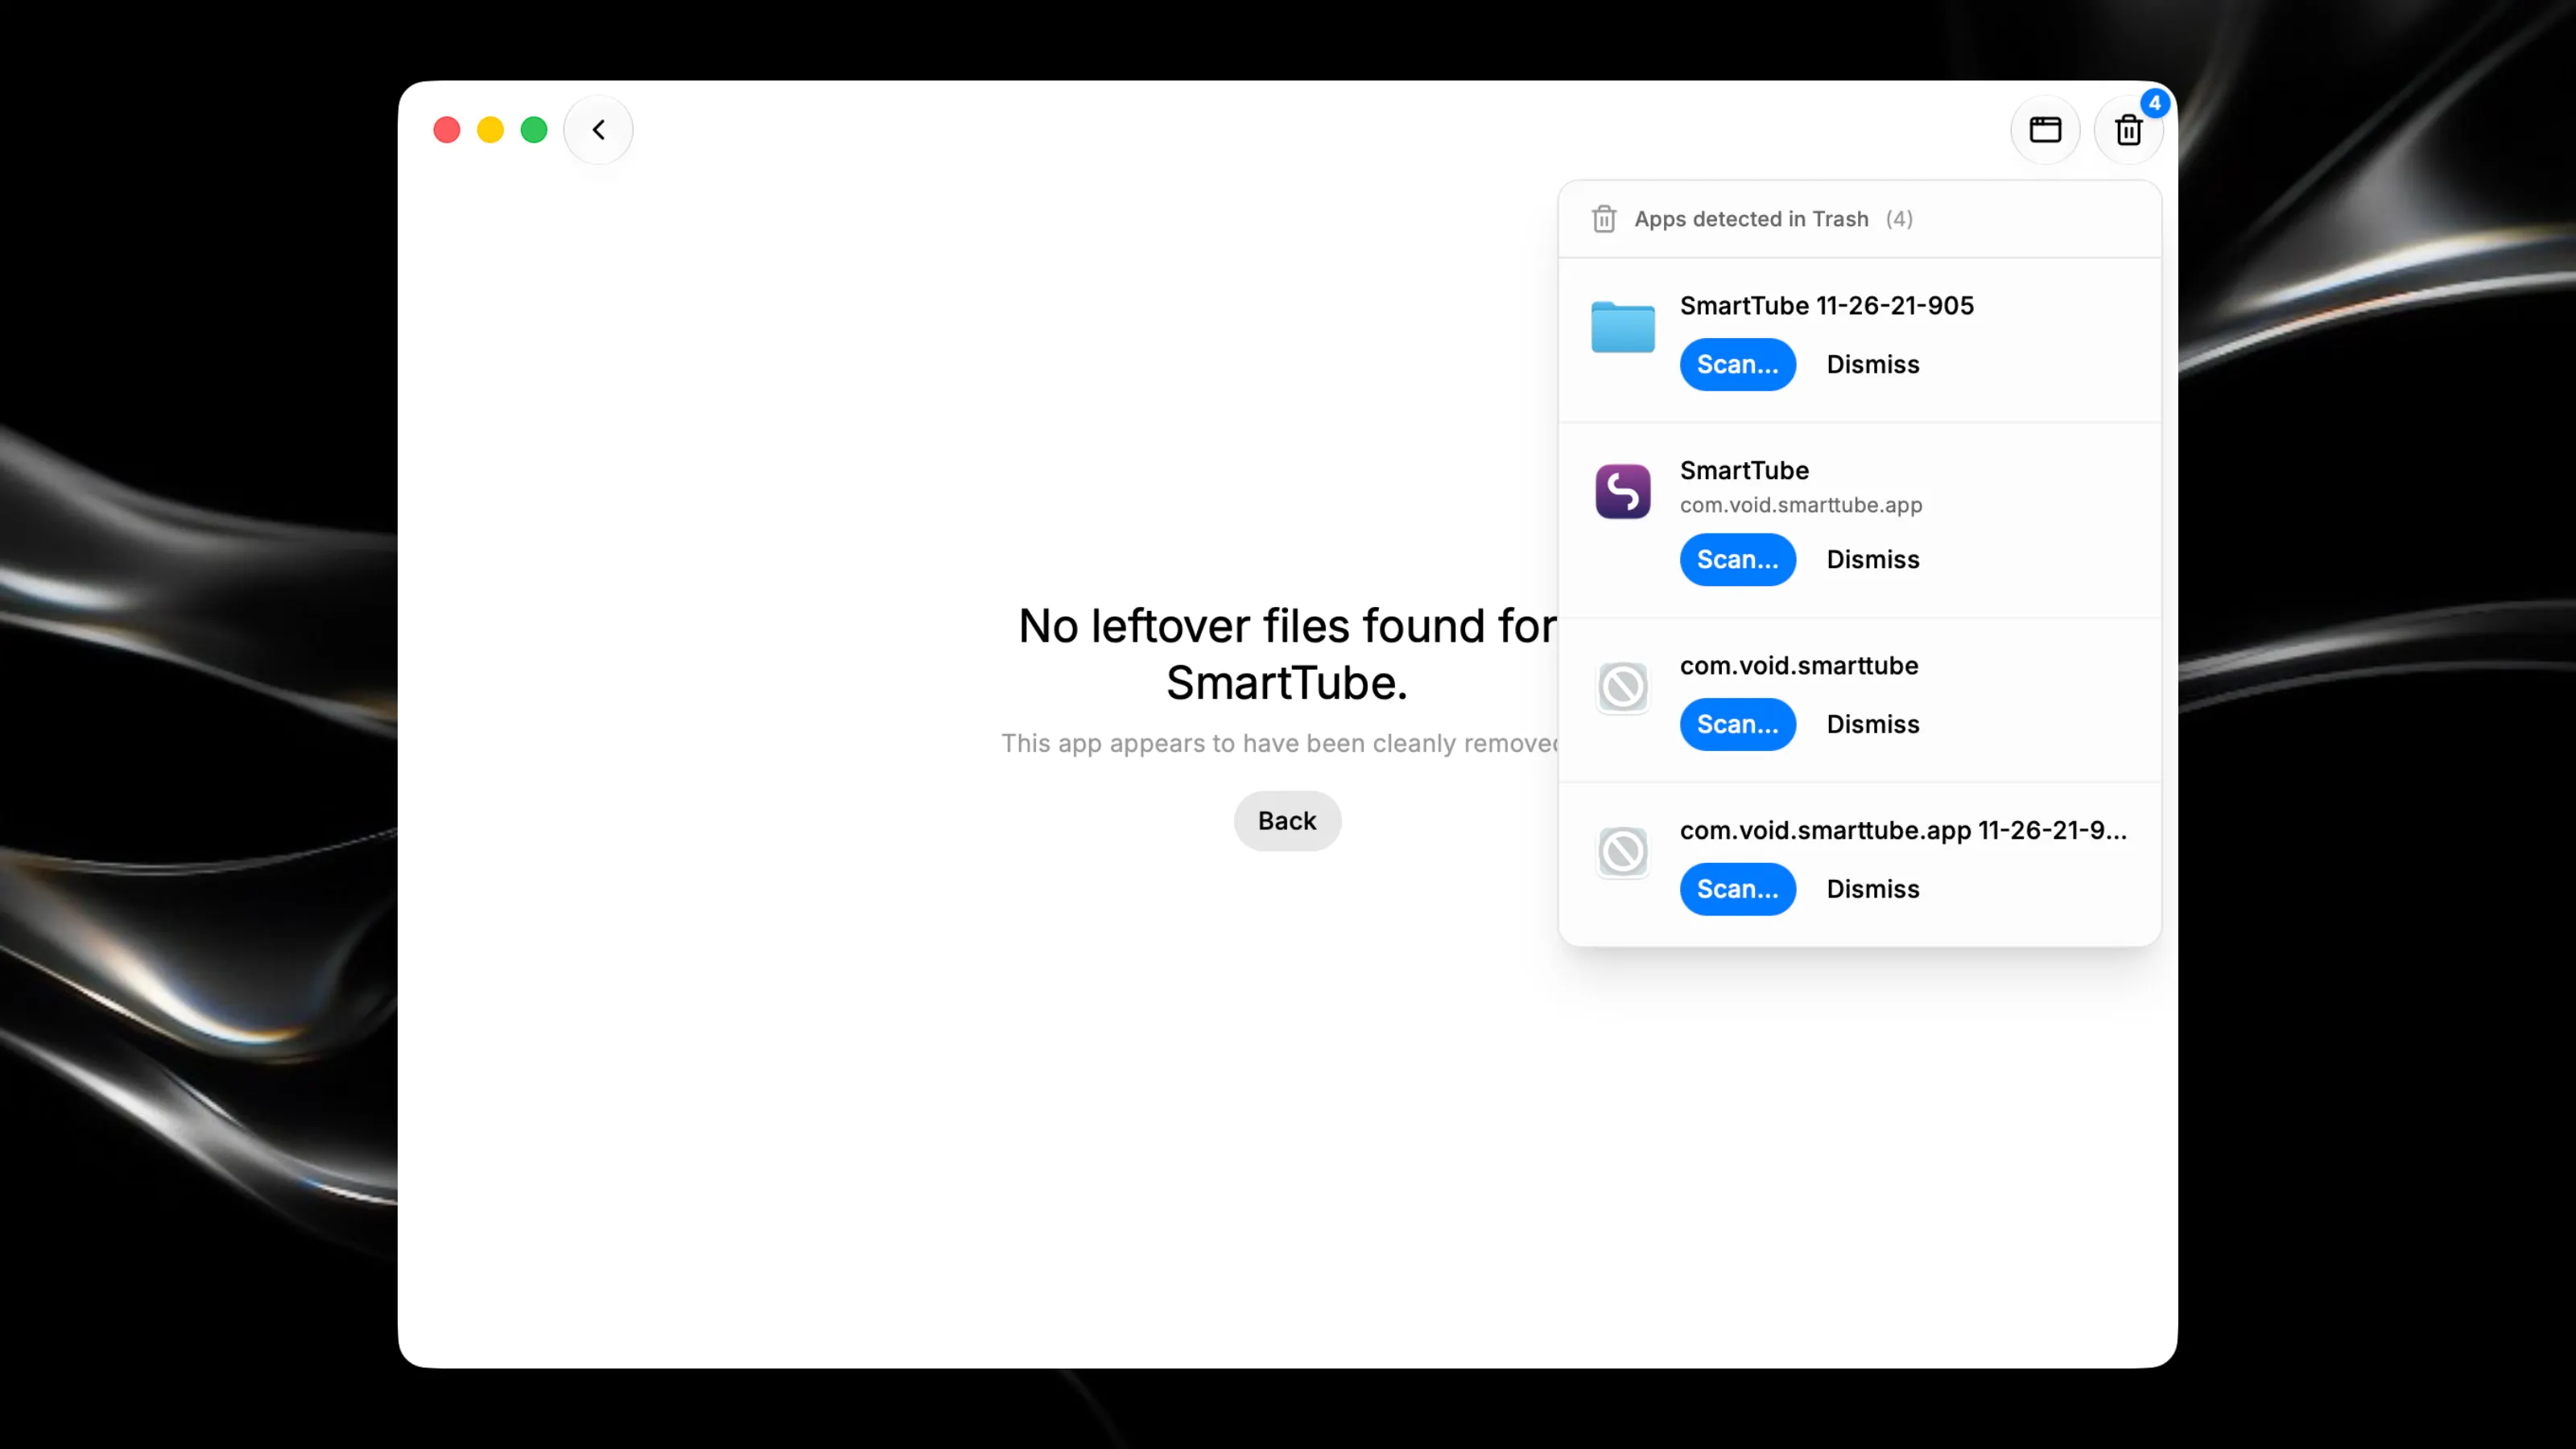Close the window with the red button
This screenshot has height=1449, width=2576.
coord(446,130)
